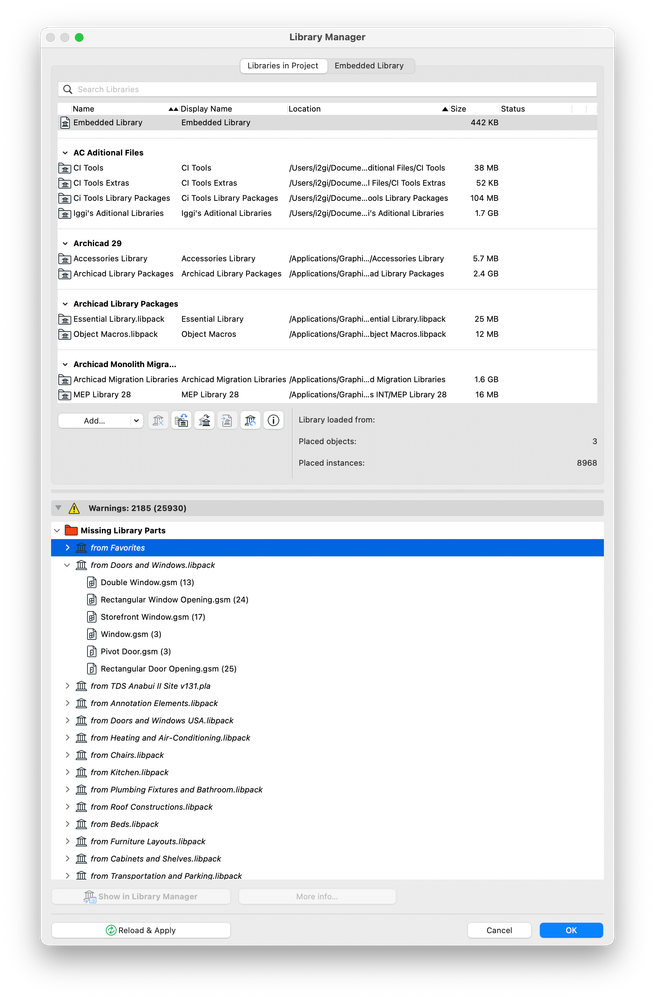Select Ci Tools Library Packages row
The image size is (655, 999).
coord(328,198)
